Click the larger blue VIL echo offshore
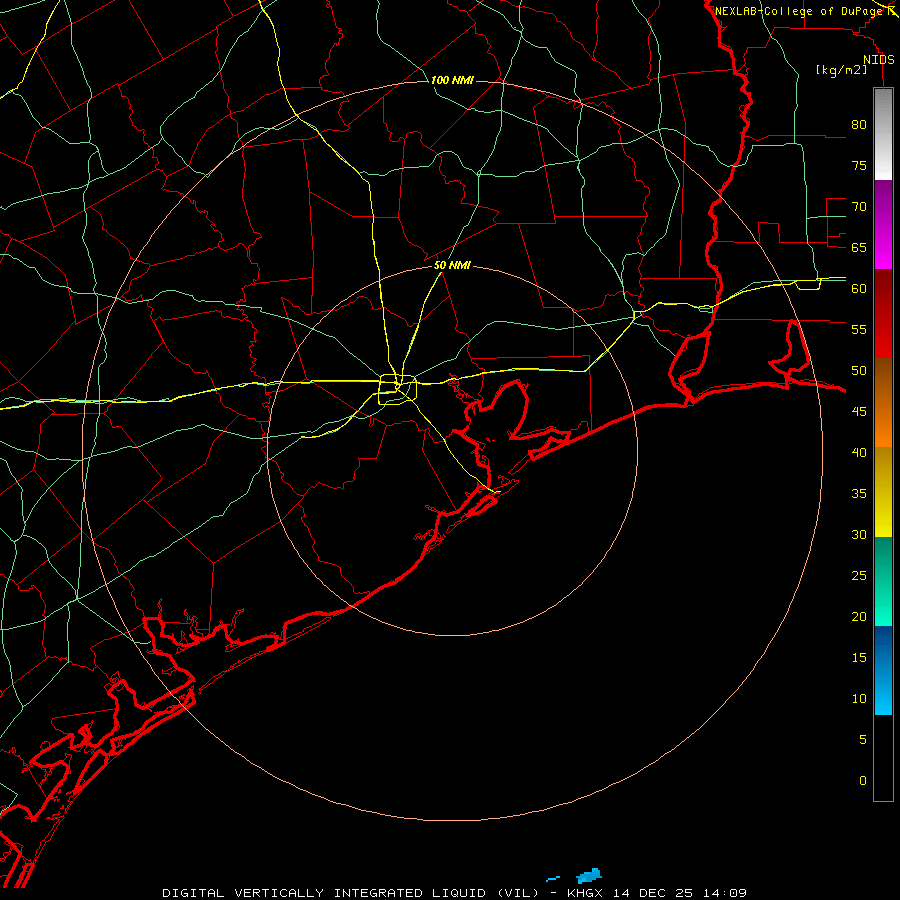Screen dimensions: 900x900 point(589,876)
